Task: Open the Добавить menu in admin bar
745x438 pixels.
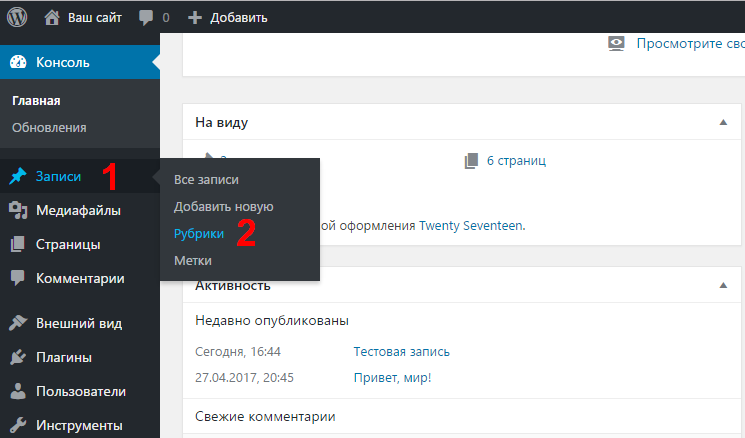Action: 239,18
